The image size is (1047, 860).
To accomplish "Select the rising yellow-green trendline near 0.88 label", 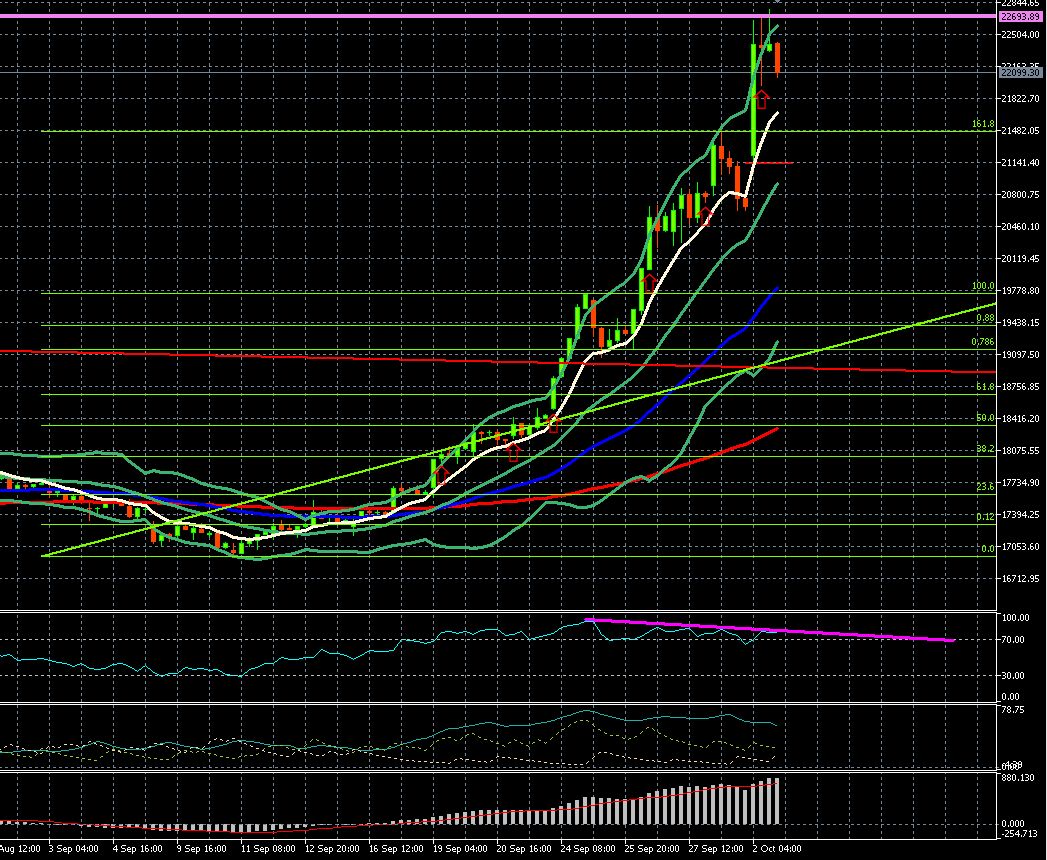I will 518,430.
